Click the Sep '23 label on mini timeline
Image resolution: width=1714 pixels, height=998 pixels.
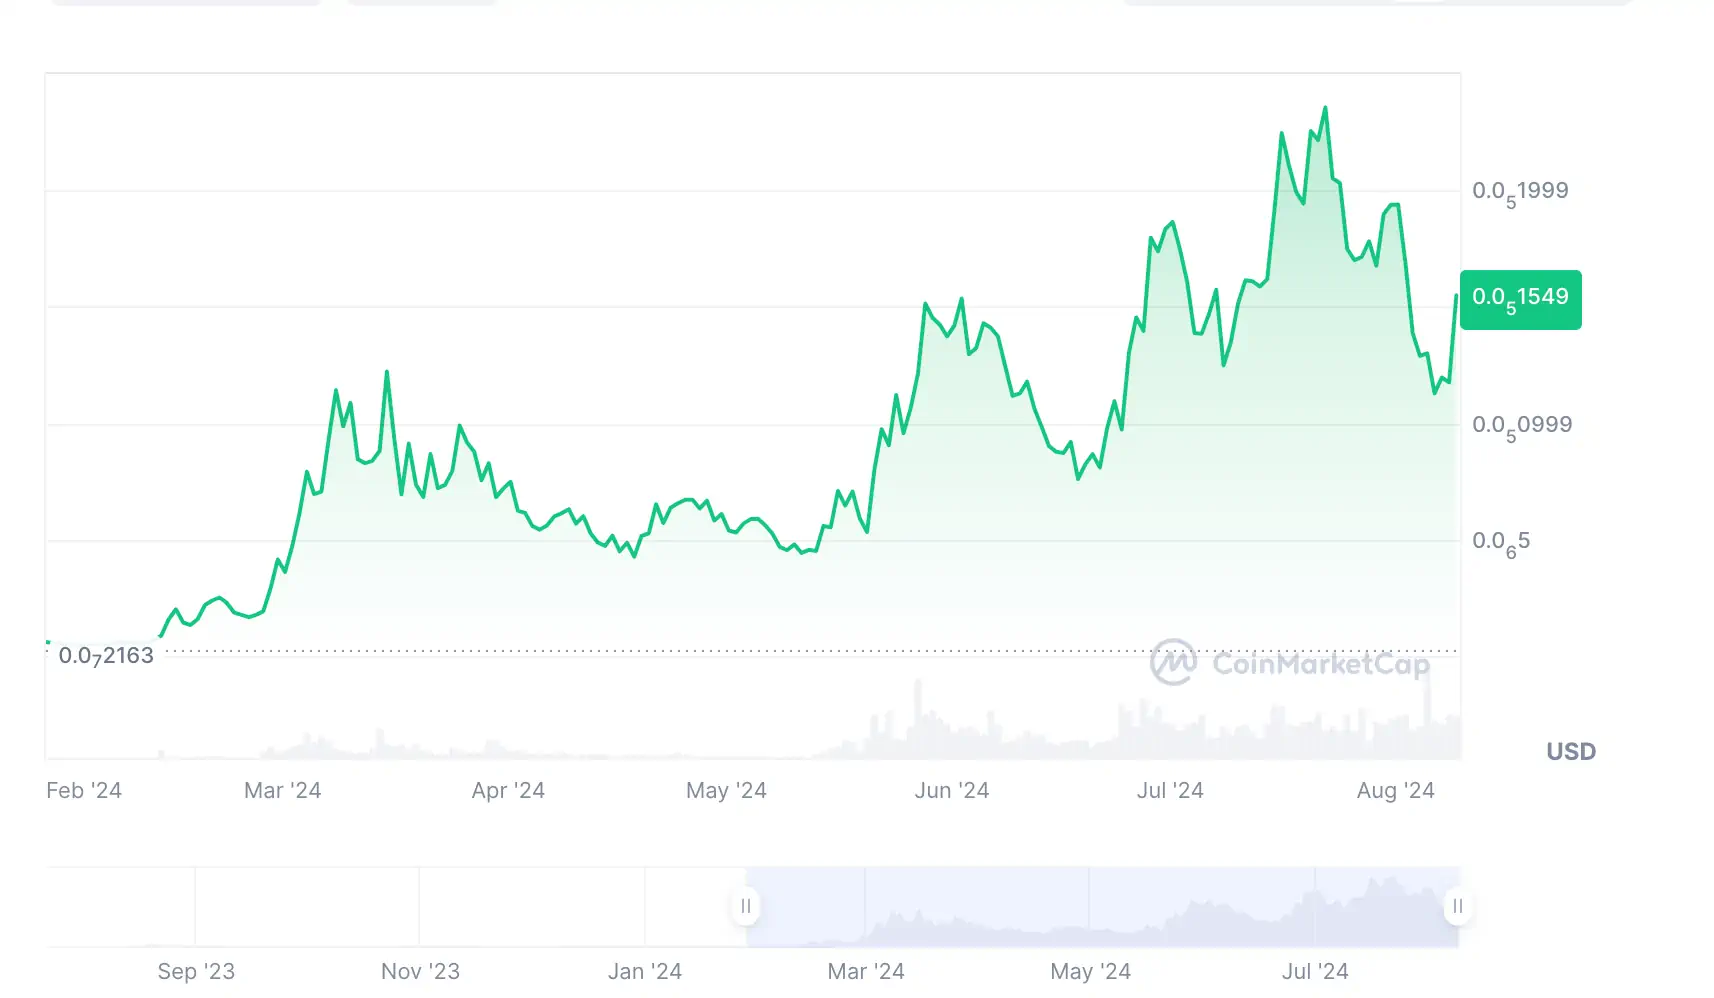(196, 970)
